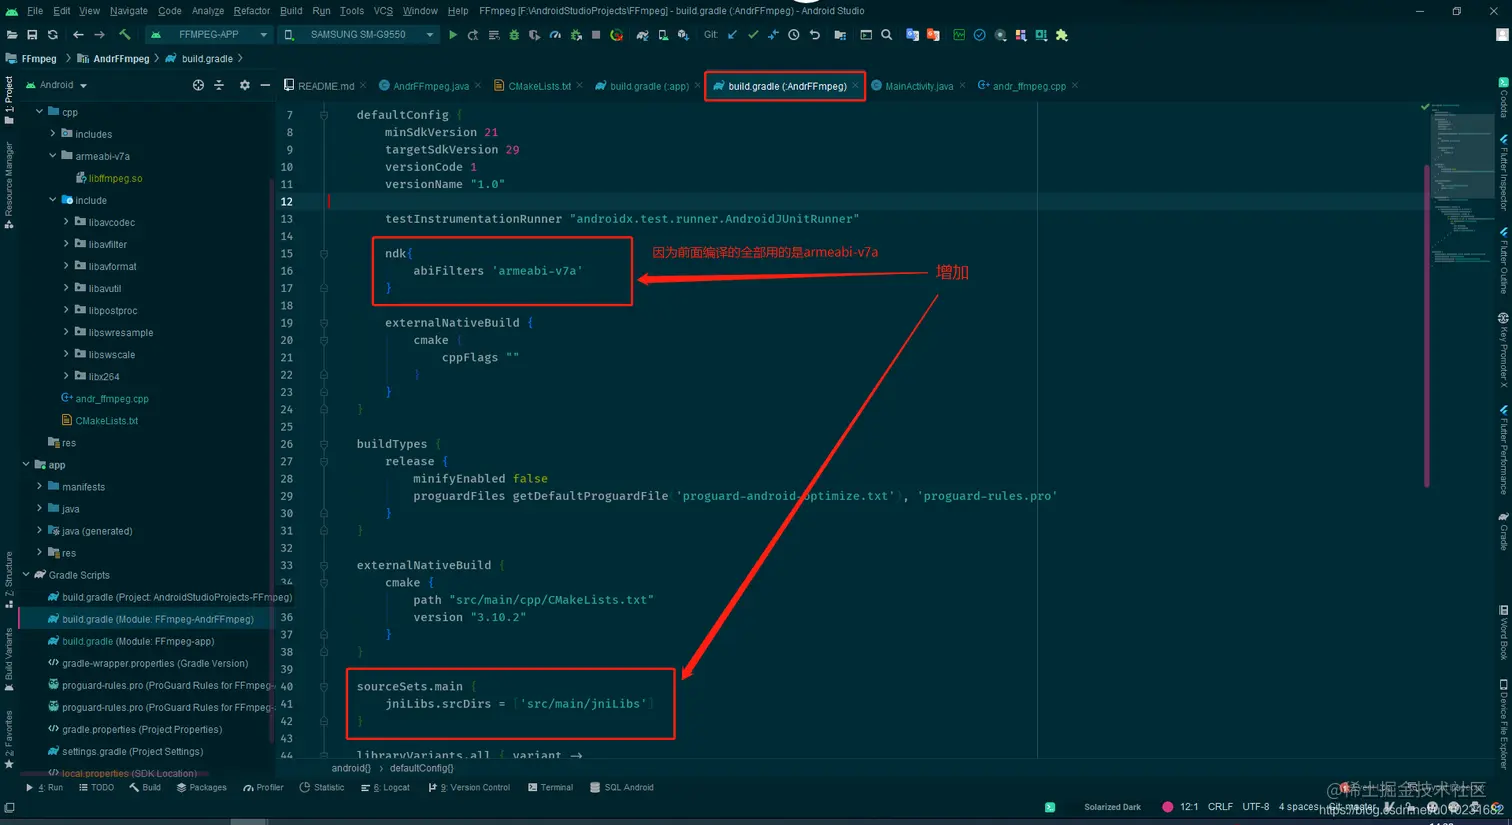The height and width of the screenshot is (825, 1512).
Task: Open the Android project view dropdown
Action: tap(56, 85)
